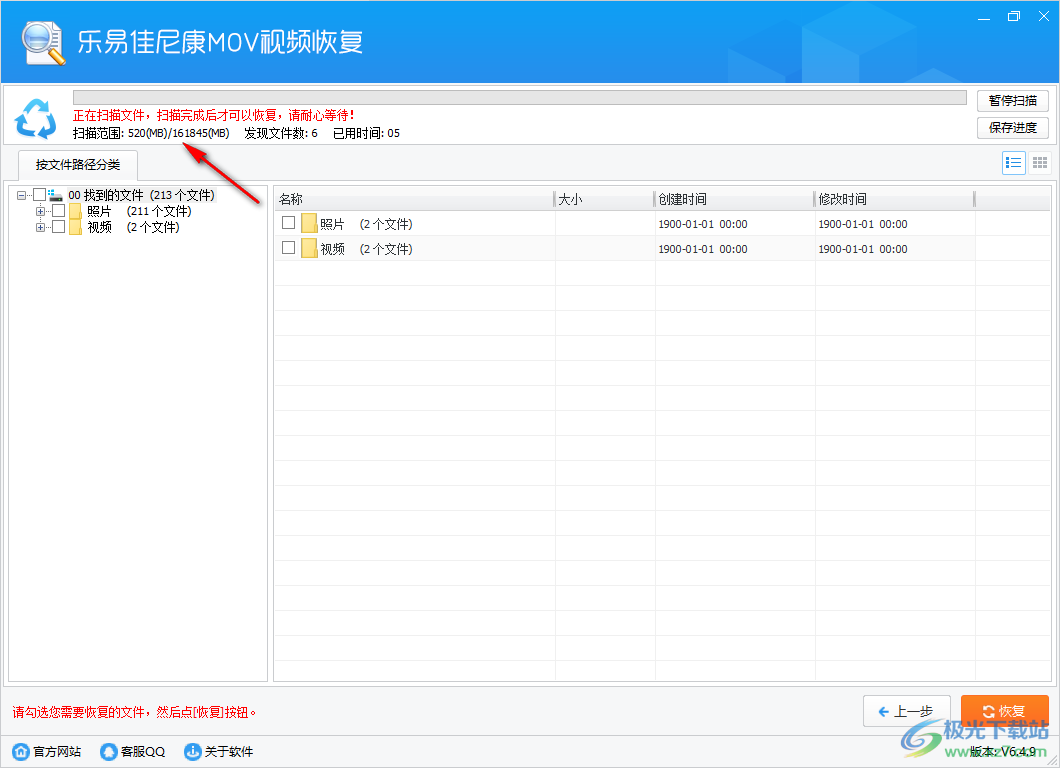Click the 关于软件 info icon
This screenshot has height=768, width=1060.
(193, 751)
